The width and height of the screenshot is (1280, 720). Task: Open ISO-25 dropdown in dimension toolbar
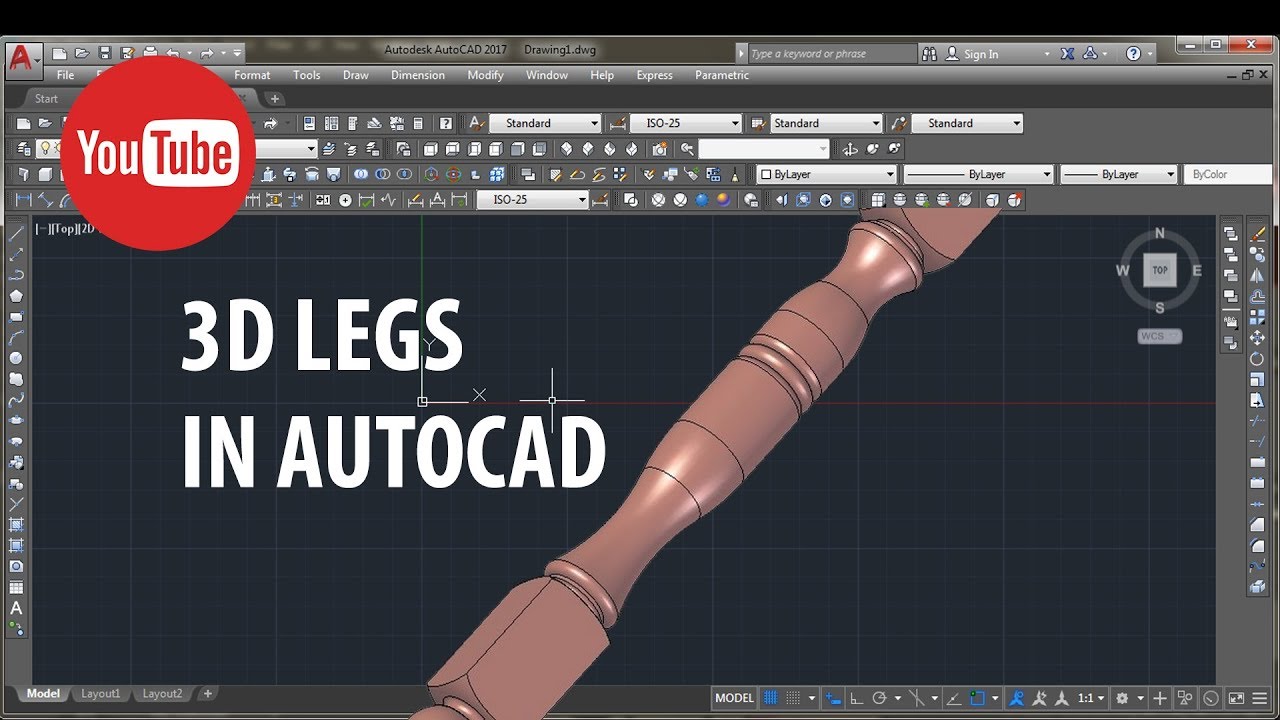click(x=533, y=200)
